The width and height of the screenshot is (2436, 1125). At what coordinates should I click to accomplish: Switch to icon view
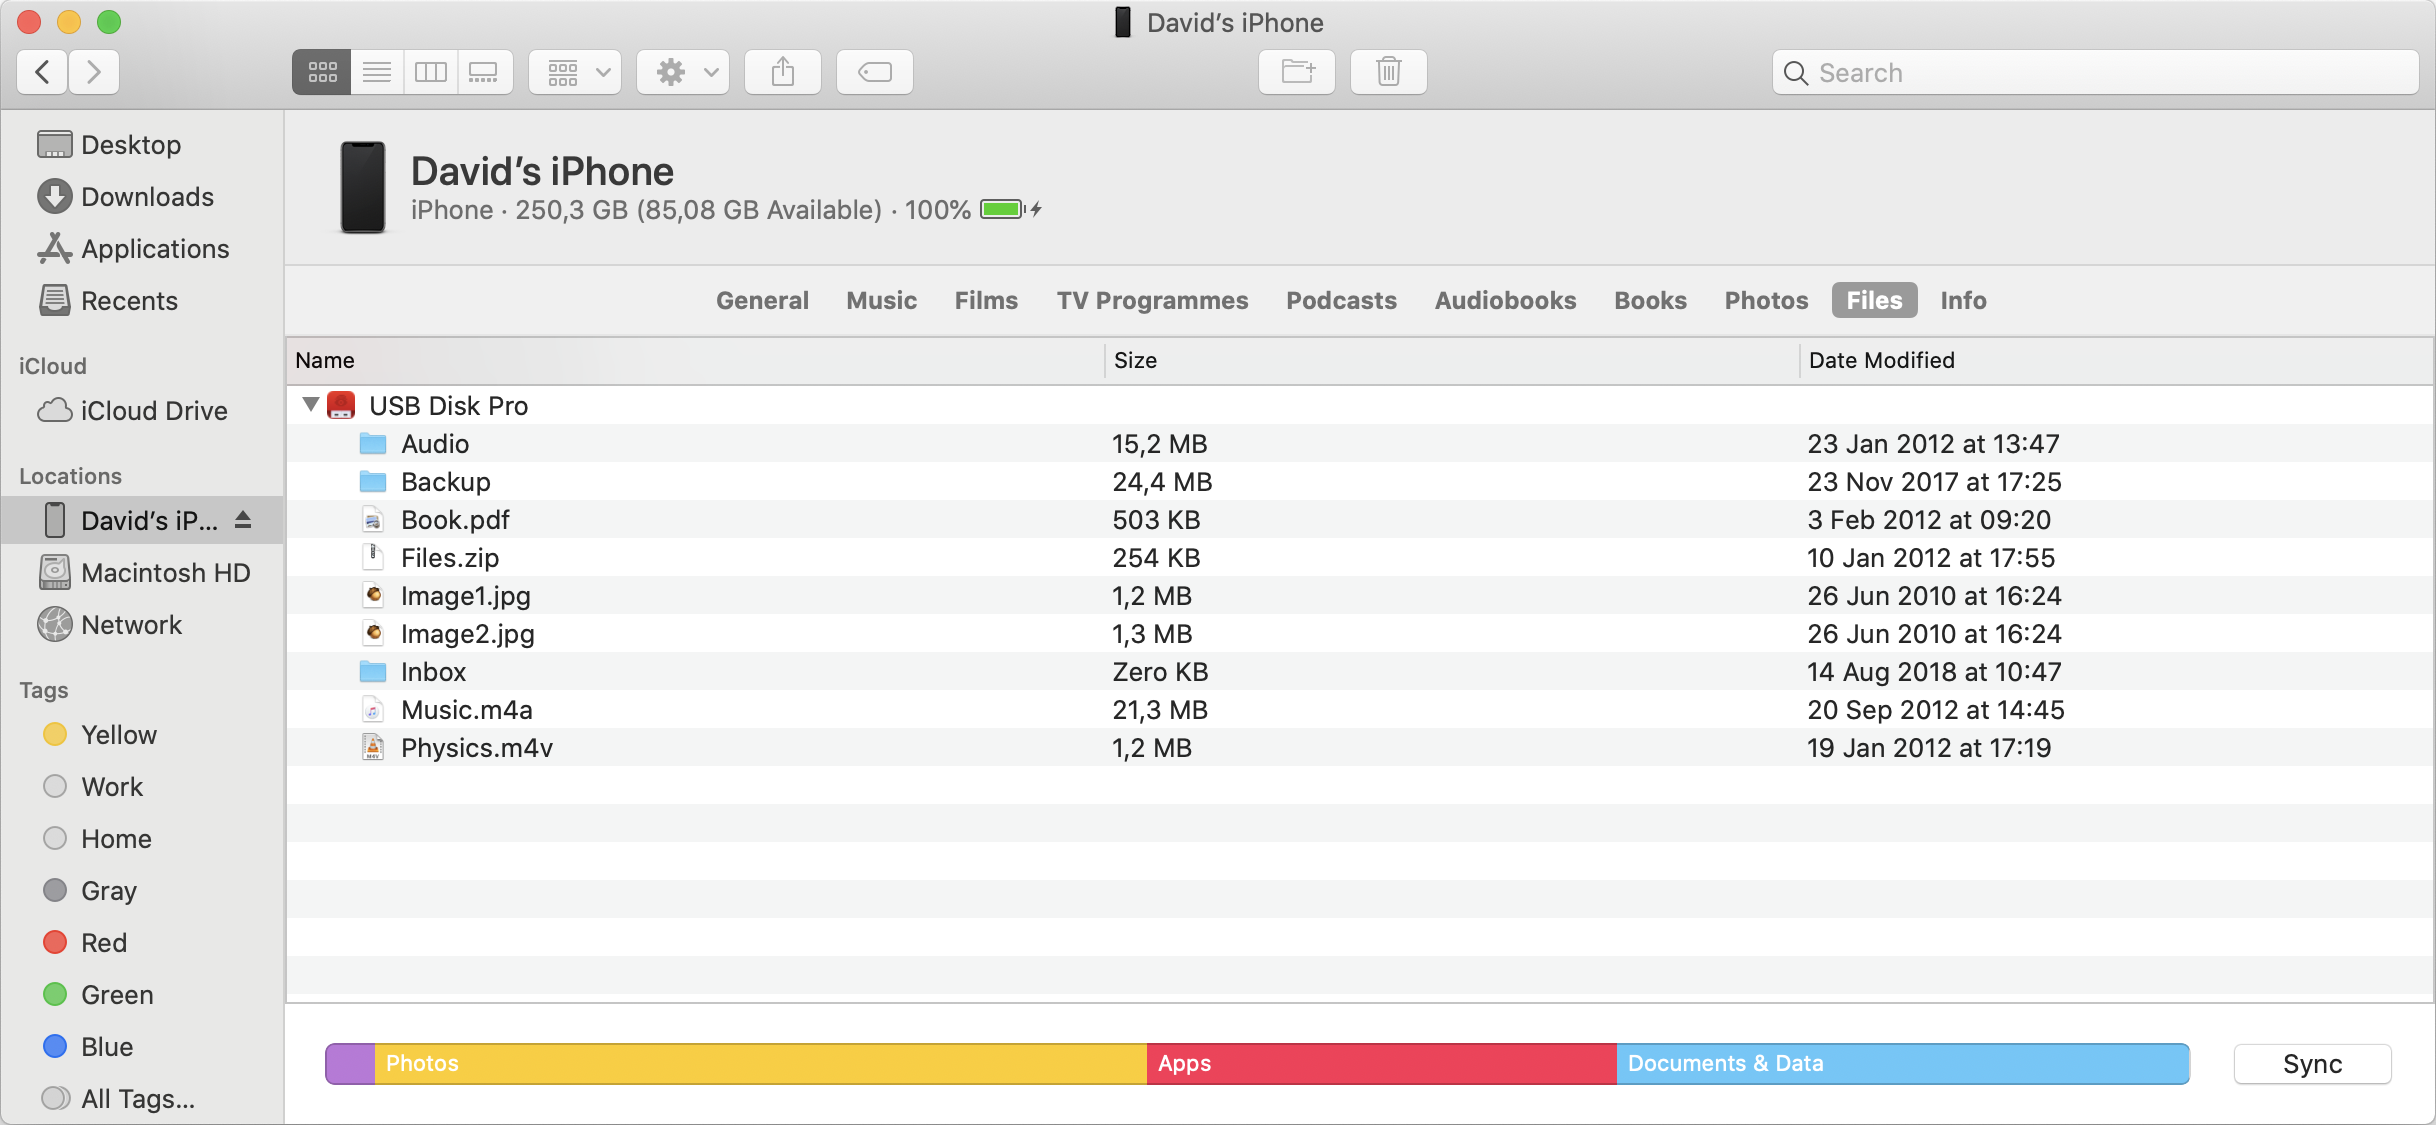coord(322,72)
